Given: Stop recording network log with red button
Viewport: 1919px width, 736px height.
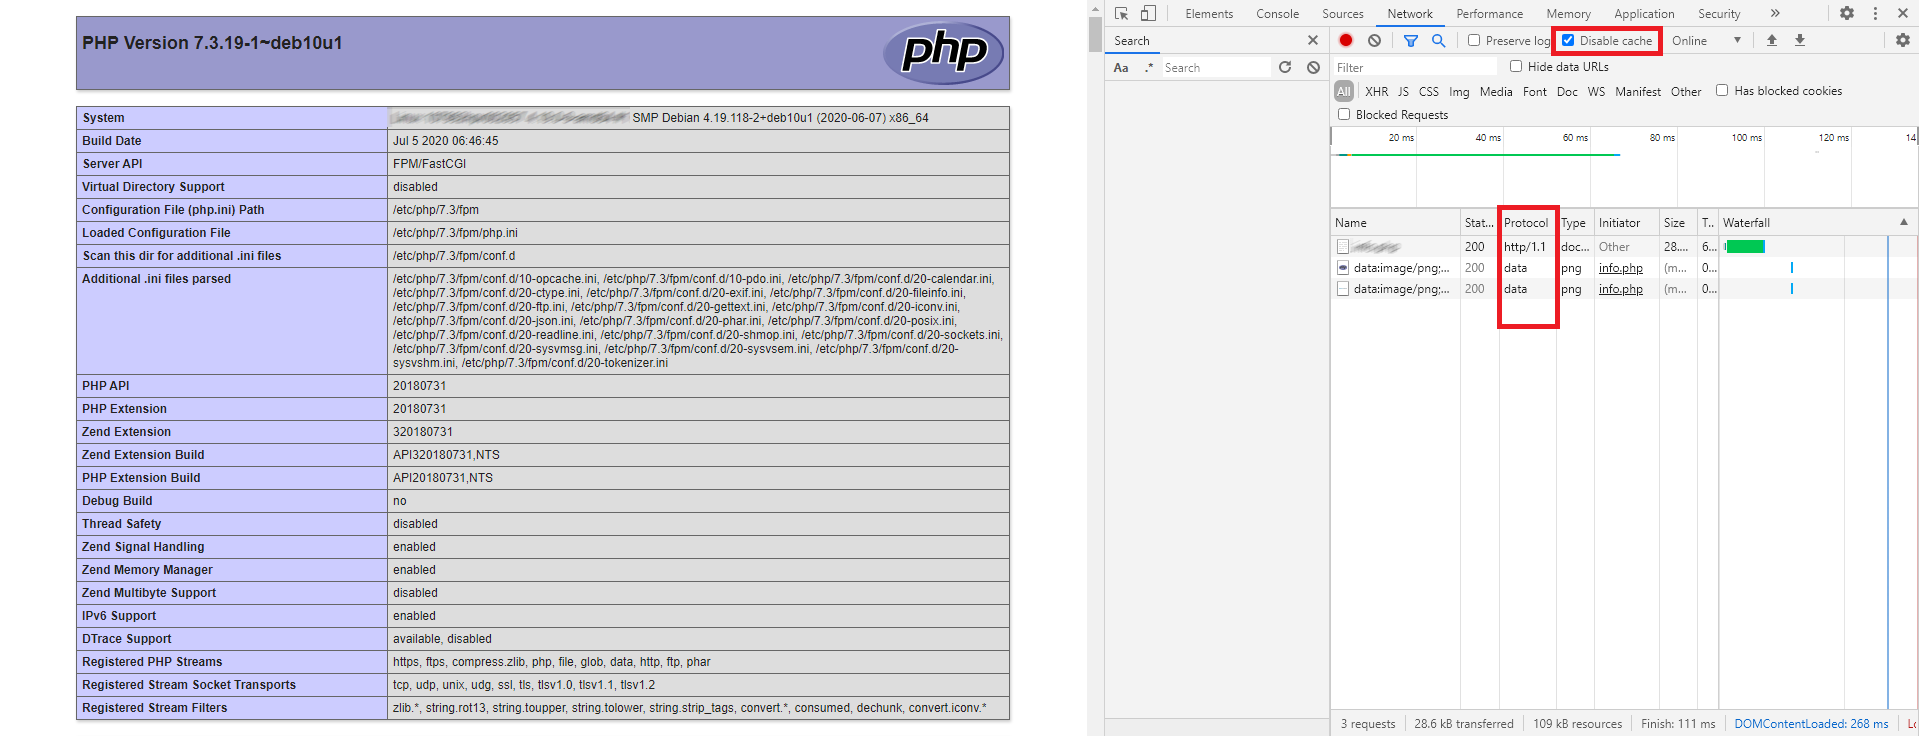Looking at the screenshot, I should [1346, 40].
